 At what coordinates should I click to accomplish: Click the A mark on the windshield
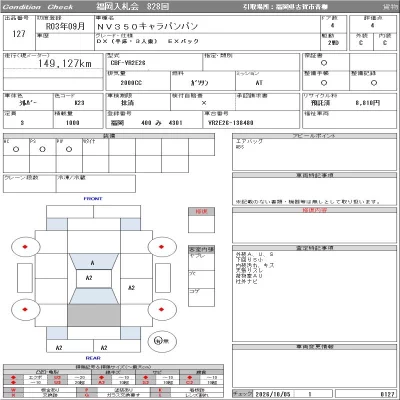coord(93,263)
